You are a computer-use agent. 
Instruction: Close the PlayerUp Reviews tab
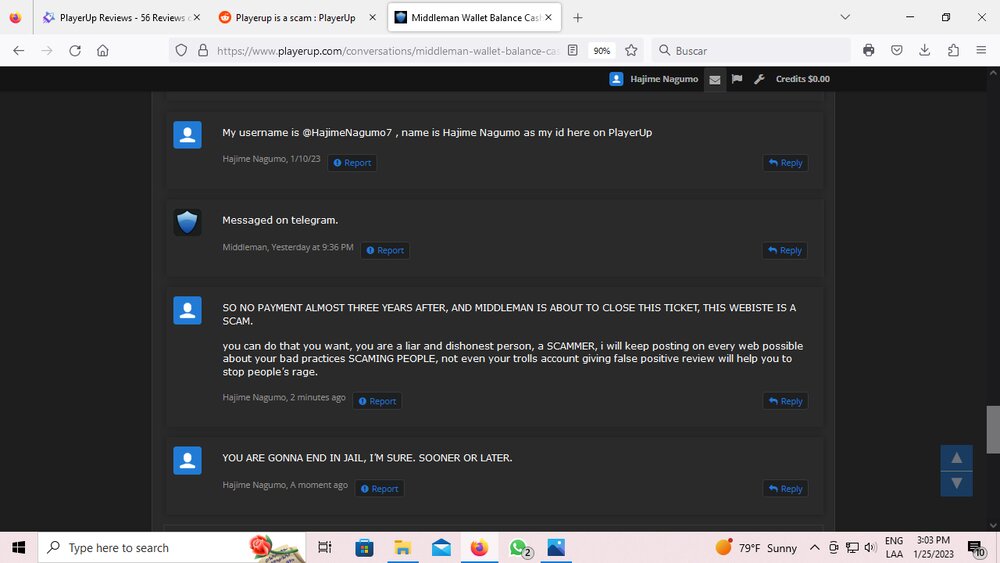196,18
